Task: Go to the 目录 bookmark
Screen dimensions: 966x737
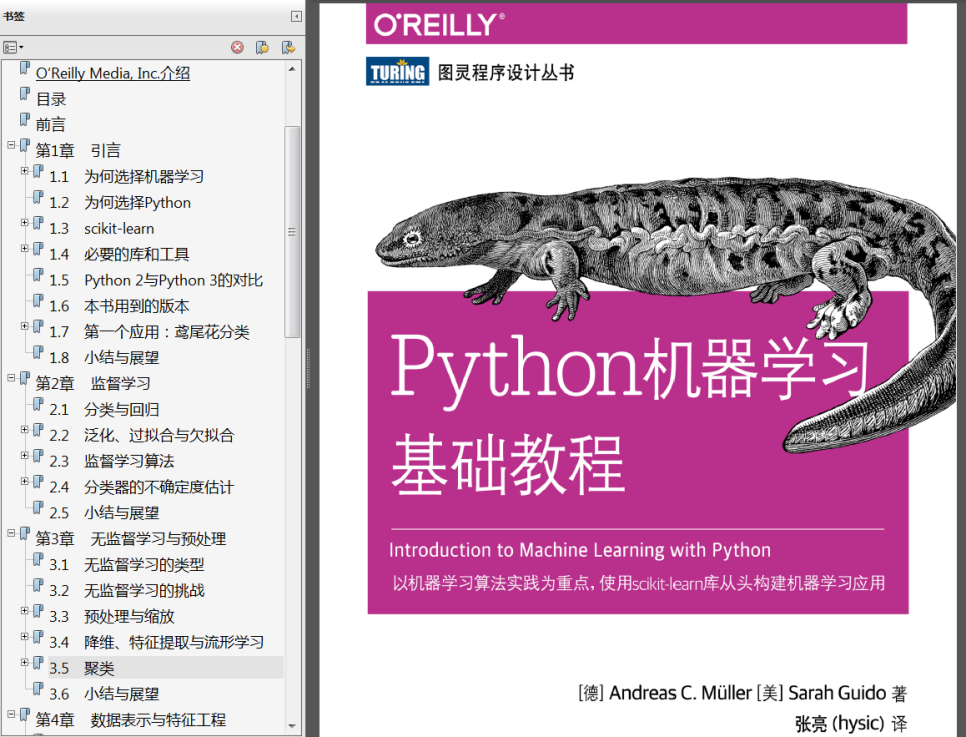Action: point(51,99)
